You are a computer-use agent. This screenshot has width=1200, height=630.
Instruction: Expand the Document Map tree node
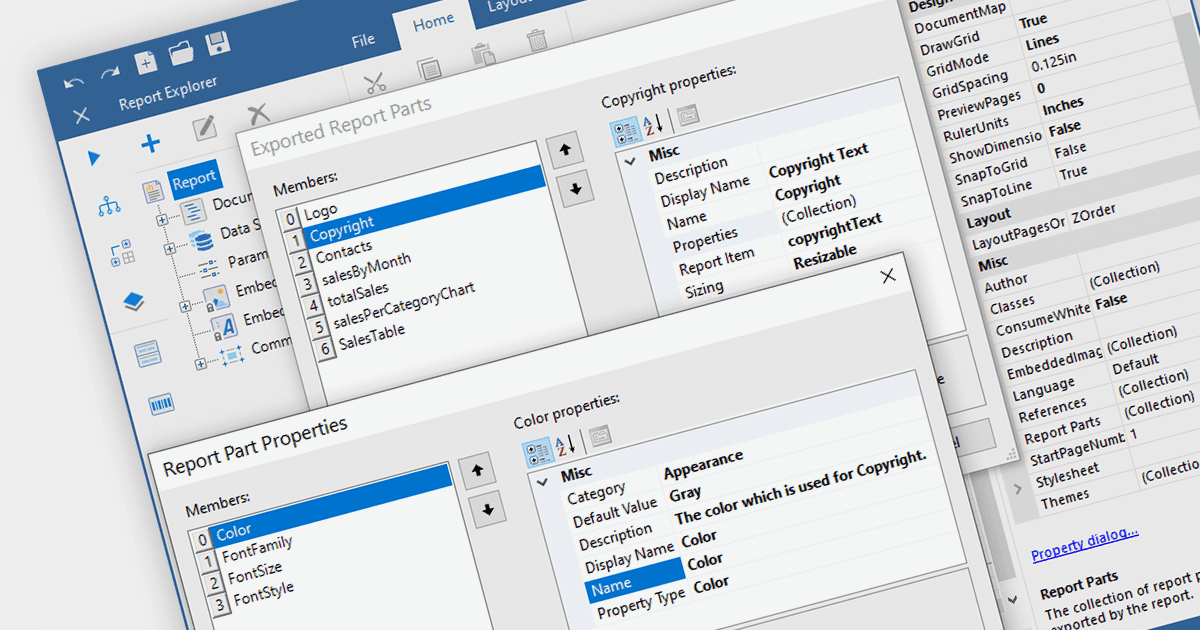click(x=162, y=221)
